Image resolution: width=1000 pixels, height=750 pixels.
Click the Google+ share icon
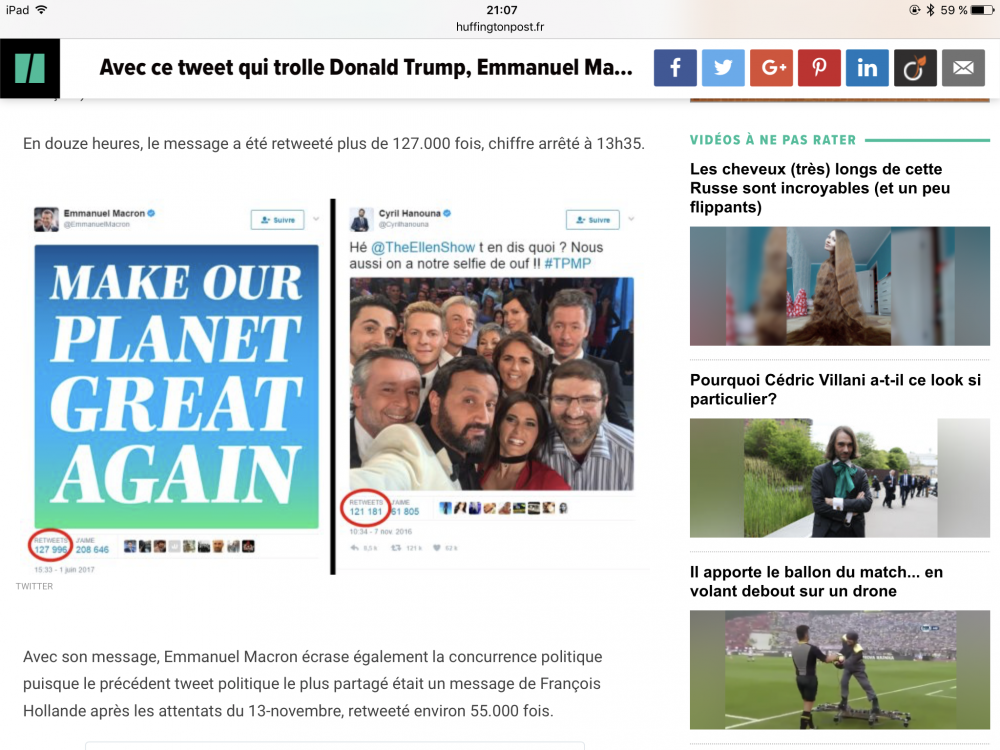771,68
